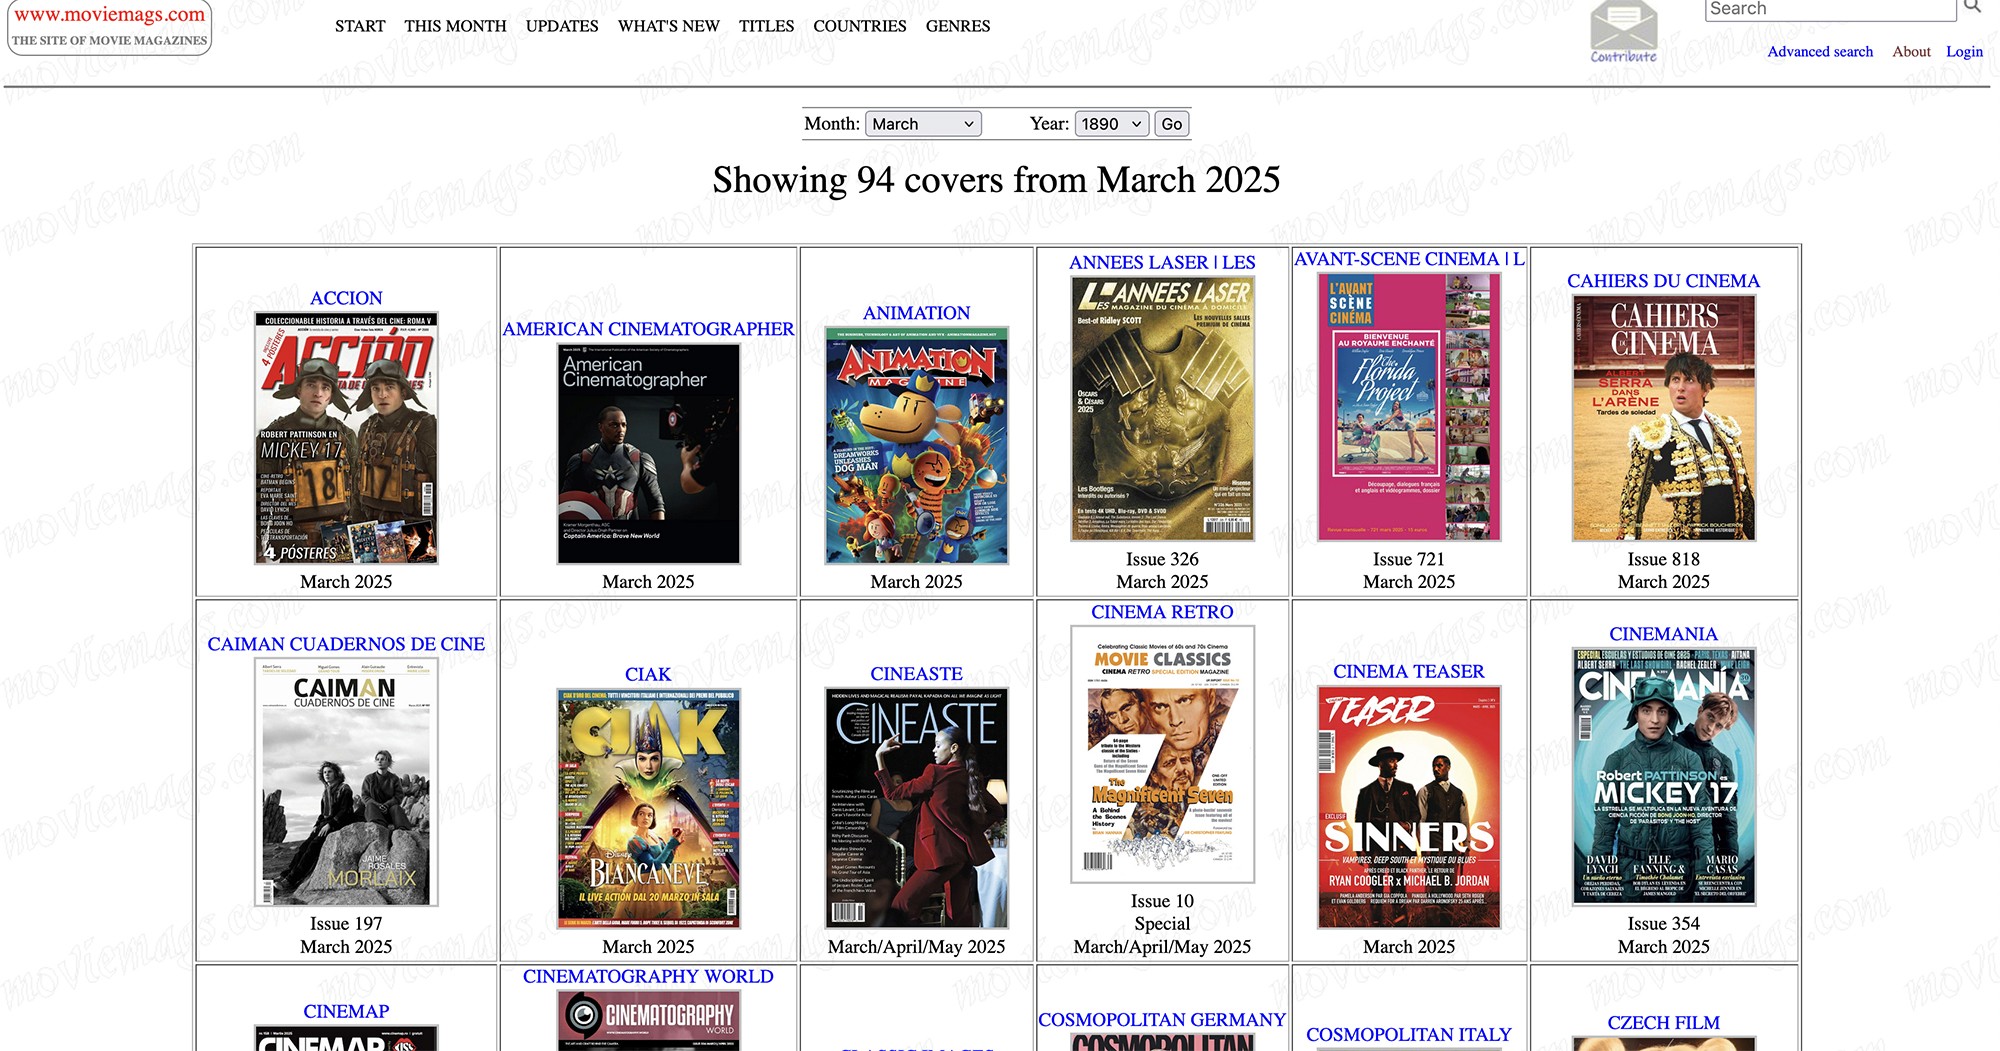Select WHAT'S NEW in navigation

coord(669,26)
